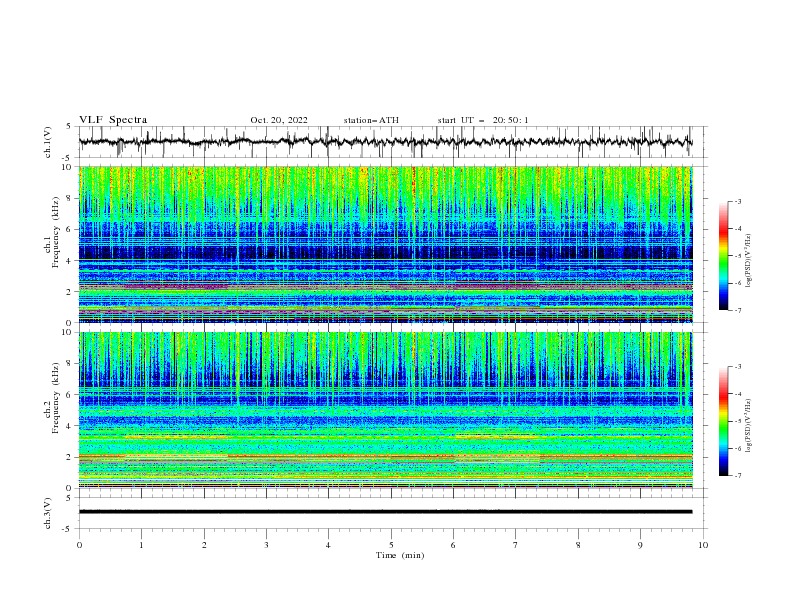Click time-axis tick label "1"
This screenshot has width=792, height=612.
point(141,545)
